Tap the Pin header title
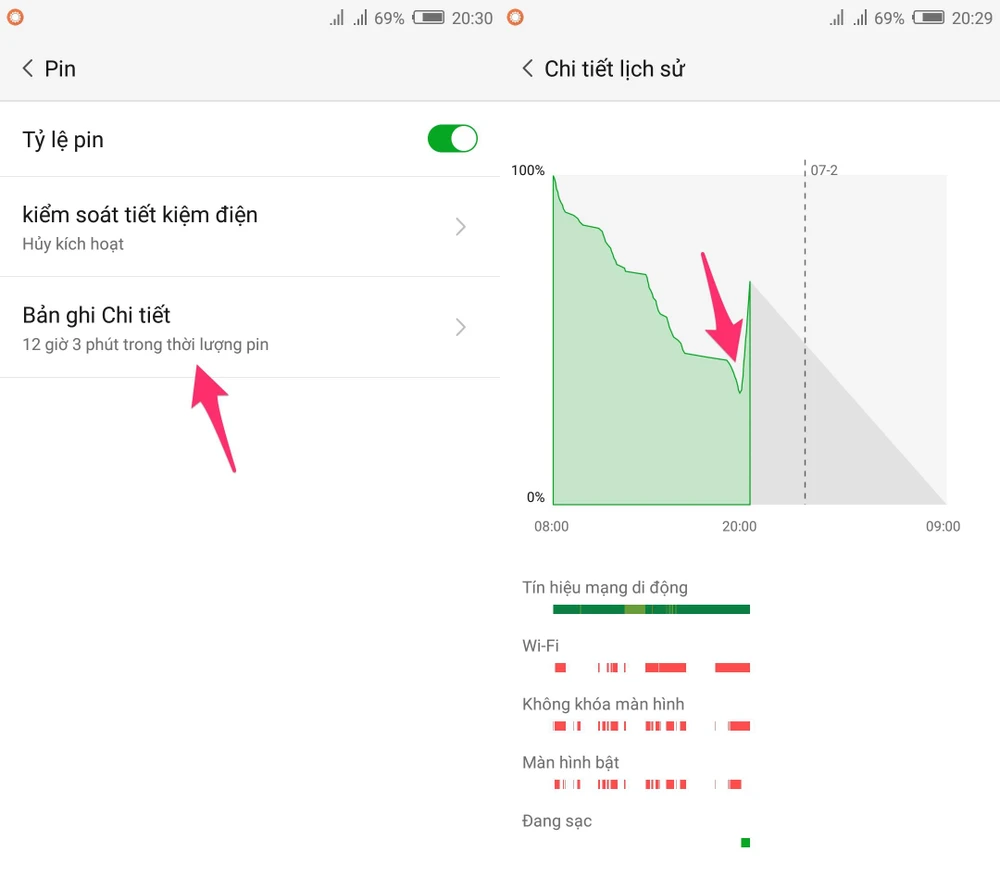 (60, 69)
